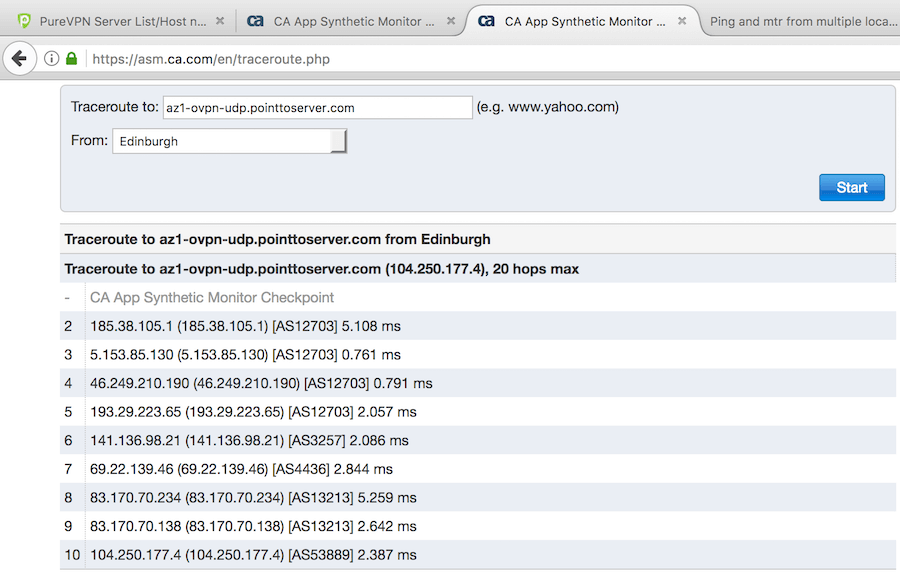This screenshot has width=900, height=573.
Task: Click the green secure padlock icon
Action: [x=72, y=59]
